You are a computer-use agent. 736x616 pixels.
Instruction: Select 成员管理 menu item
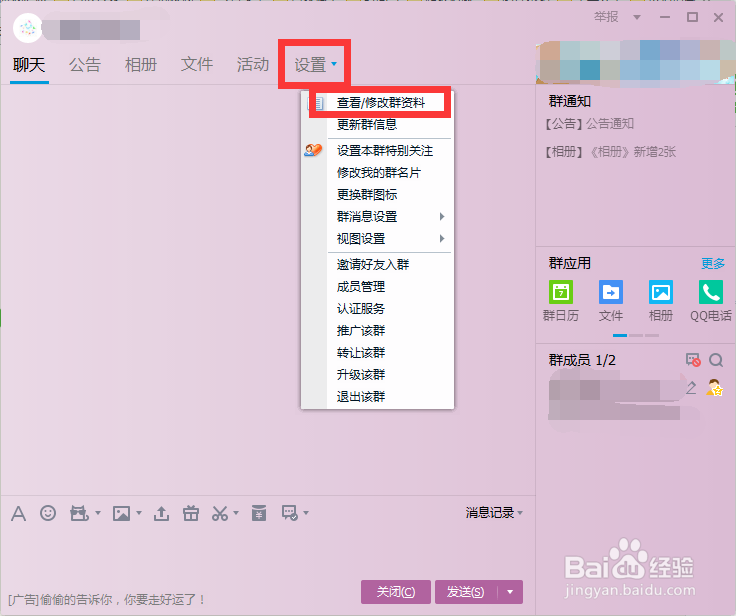(x=361, y=286)
